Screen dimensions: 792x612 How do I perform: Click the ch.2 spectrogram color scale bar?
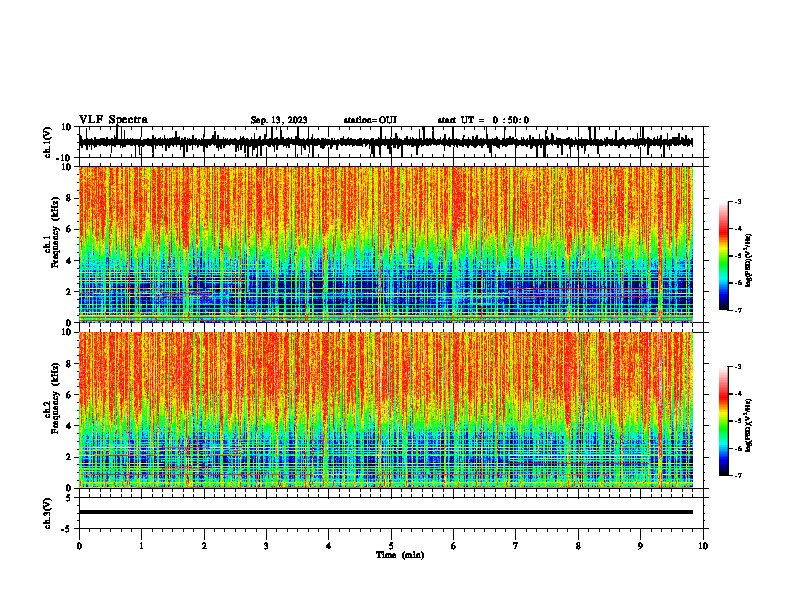tap(723, 421)
